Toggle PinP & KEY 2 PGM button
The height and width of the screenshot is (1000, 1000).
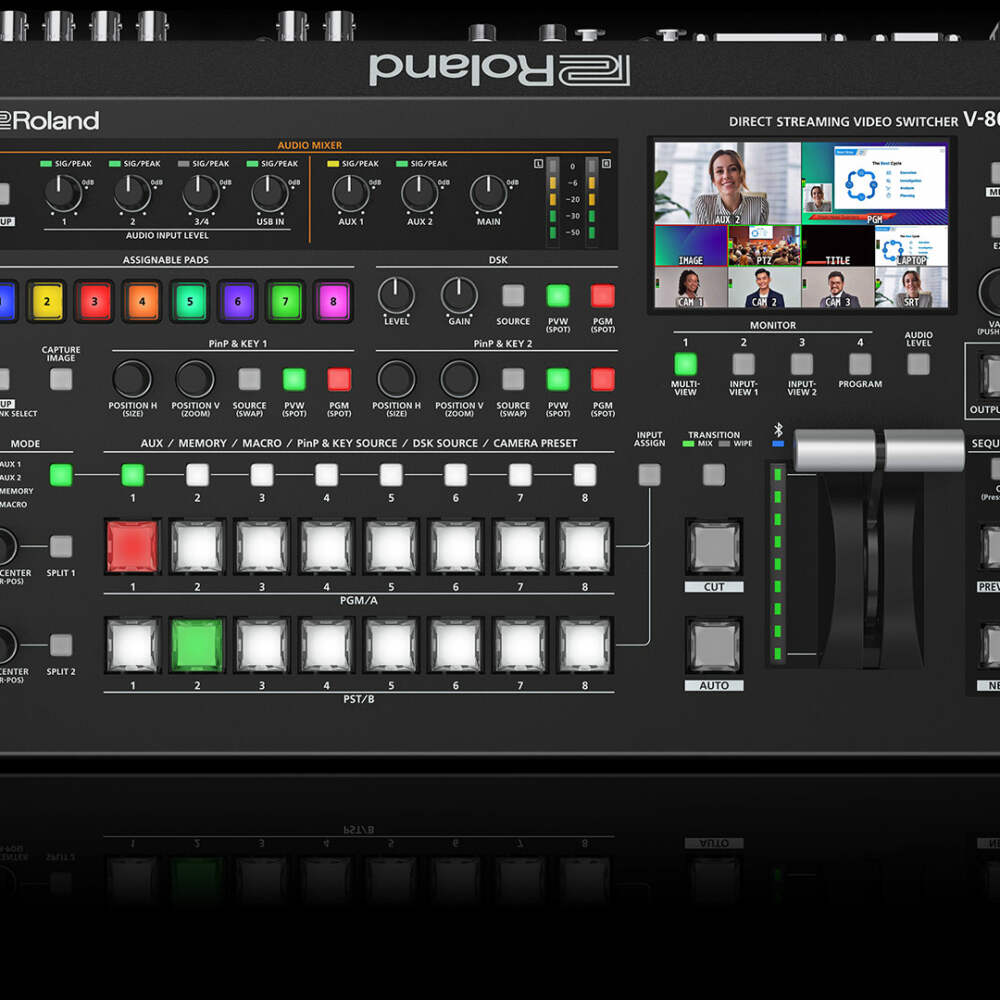tap(603, 379)
